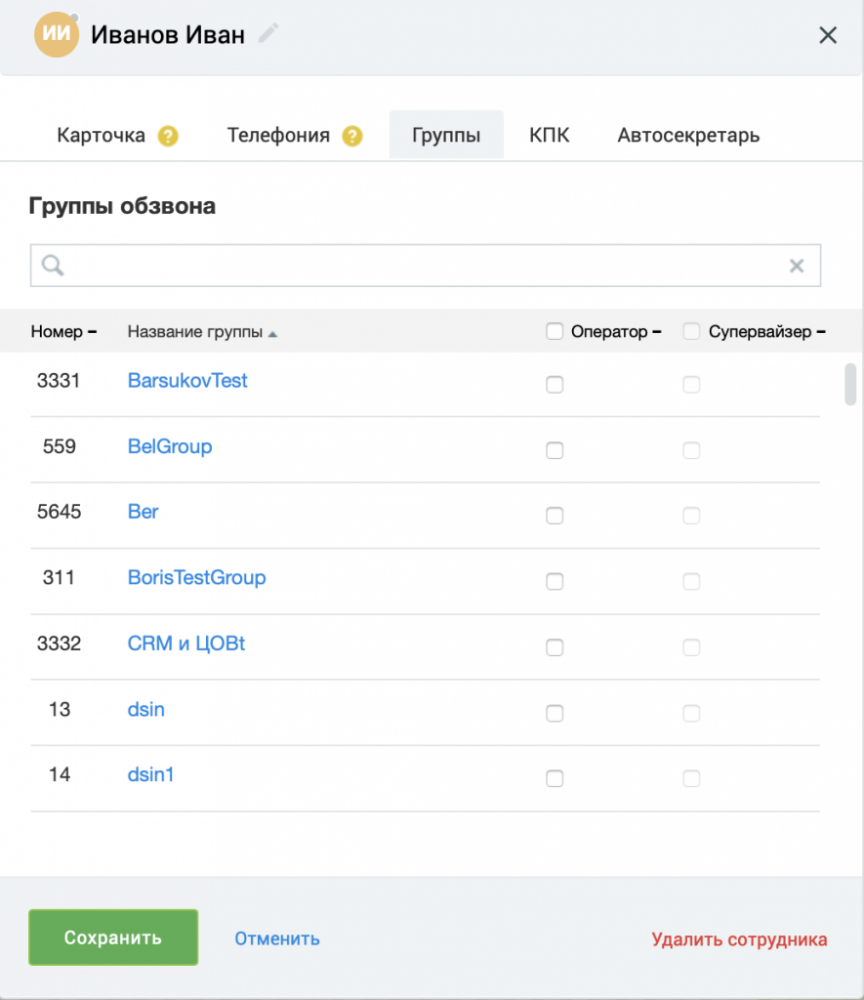Click the pencil icon to edit employee name
The image size is (864, 1000).
pos(268,33)
